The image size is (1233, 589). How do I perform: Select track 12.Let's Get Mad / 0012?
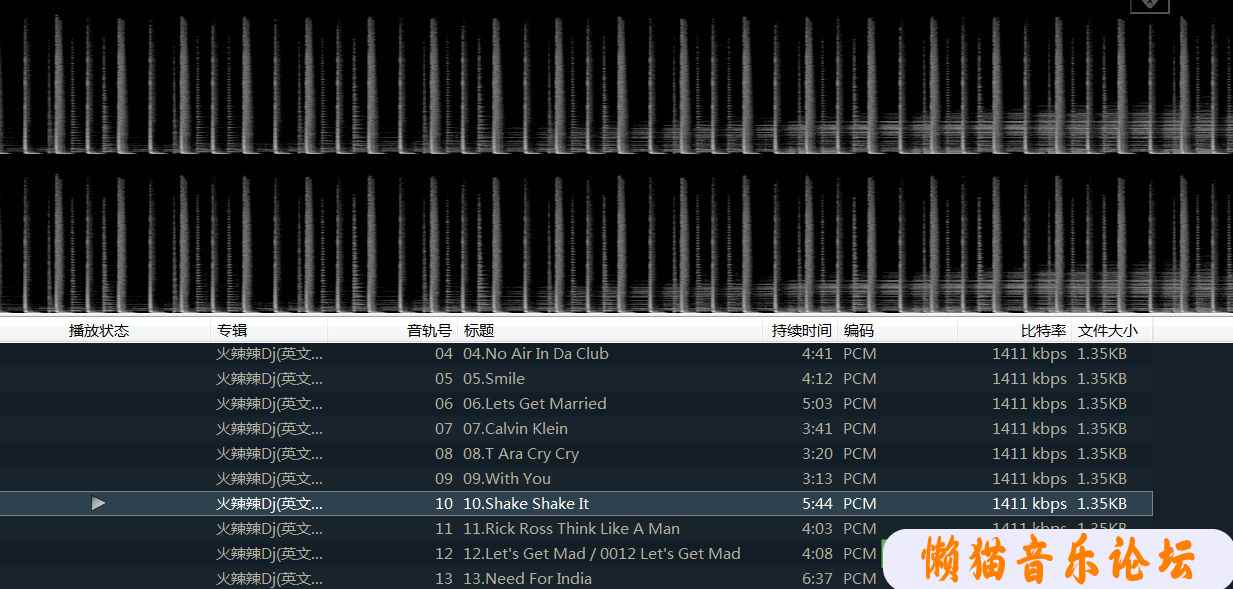(x=602, y=553)
